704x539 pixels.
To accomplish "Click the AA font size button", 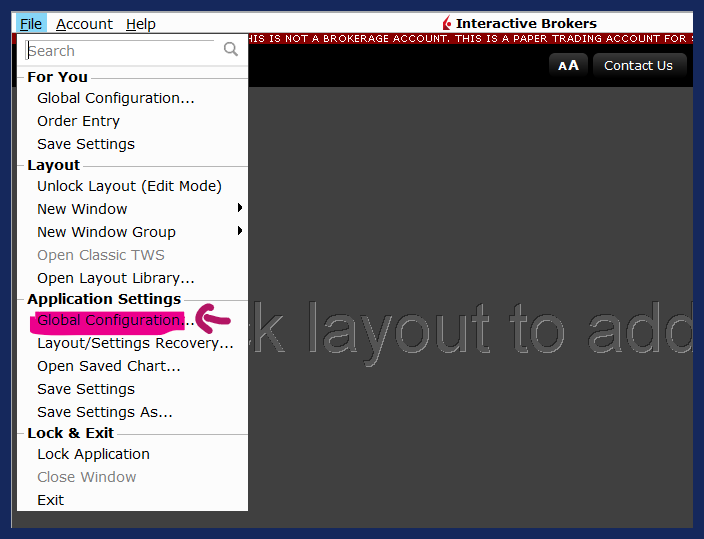I will (568, 66).
